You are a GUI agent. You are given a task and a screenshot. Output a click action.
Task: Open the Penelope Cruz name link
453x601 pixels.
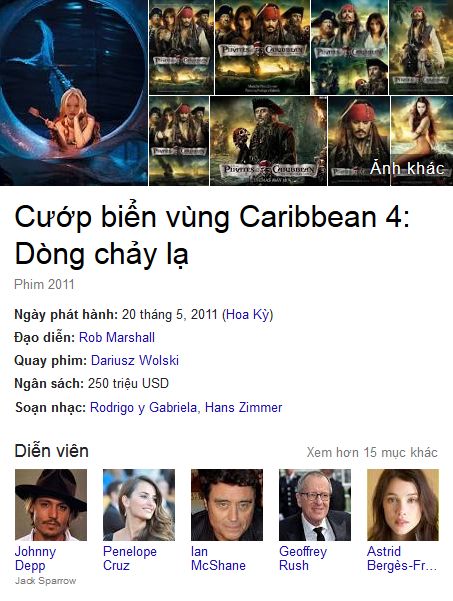click(130, 558)
